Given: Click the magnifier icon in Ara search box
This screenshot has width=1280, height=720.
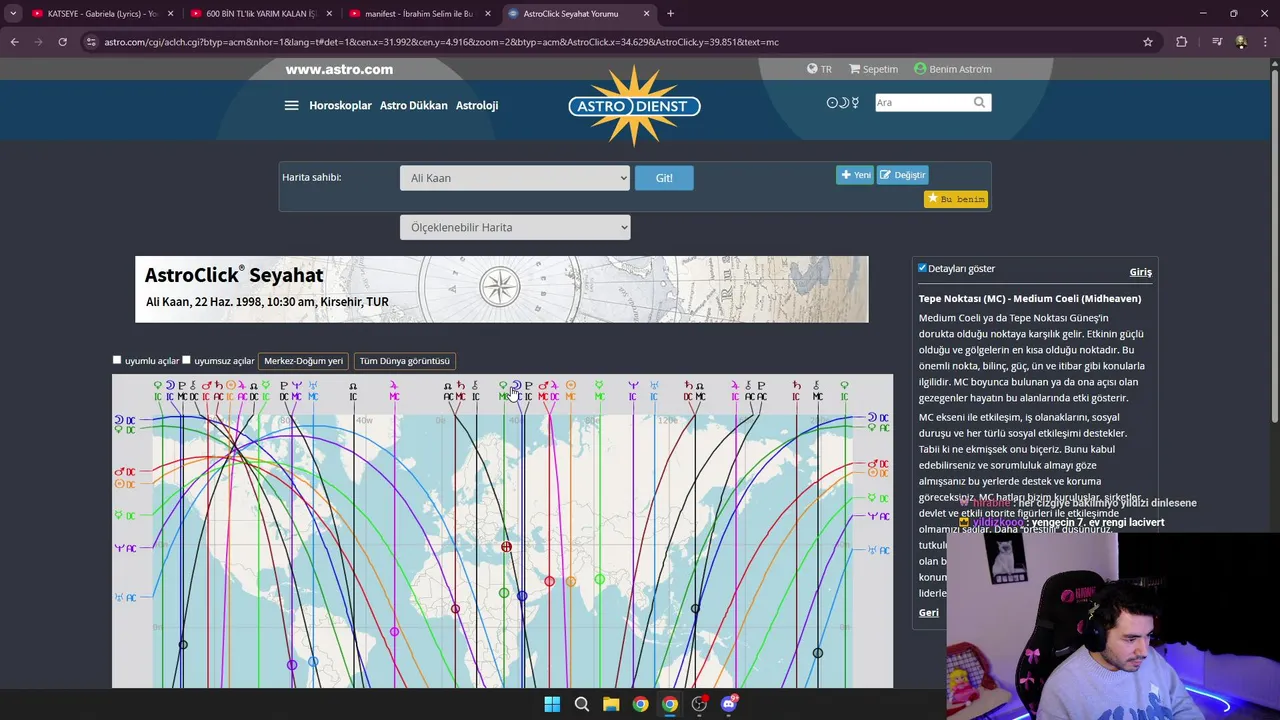Looking at the screenshot, I should click(979, 102).
